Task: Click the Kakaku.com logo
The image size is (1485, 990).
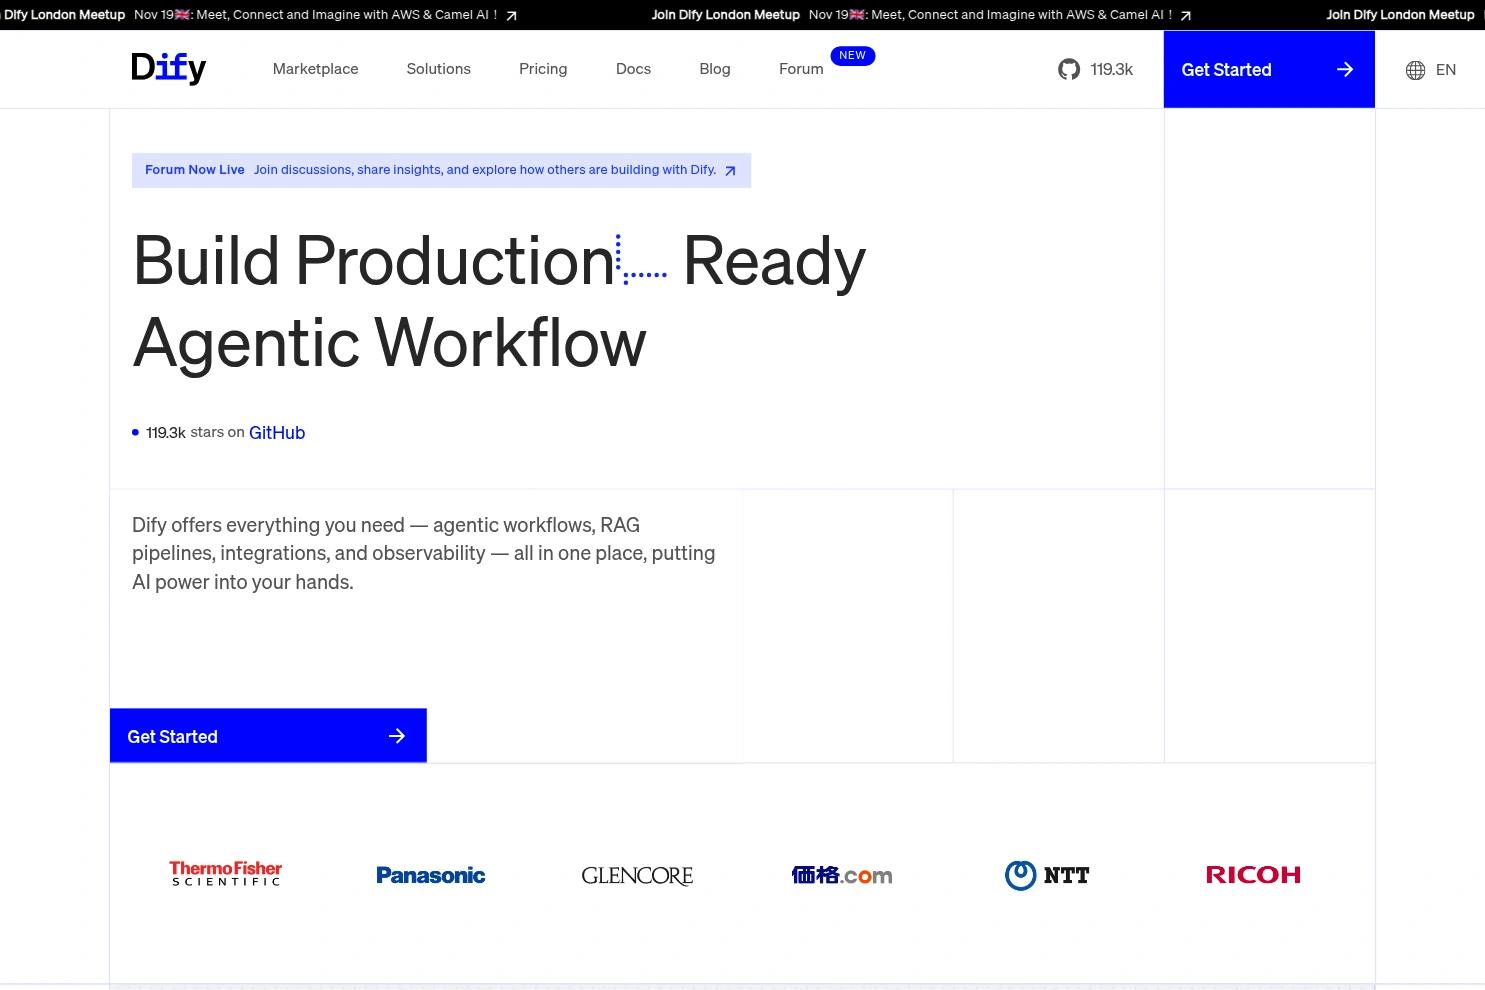Action: (842, 875)
